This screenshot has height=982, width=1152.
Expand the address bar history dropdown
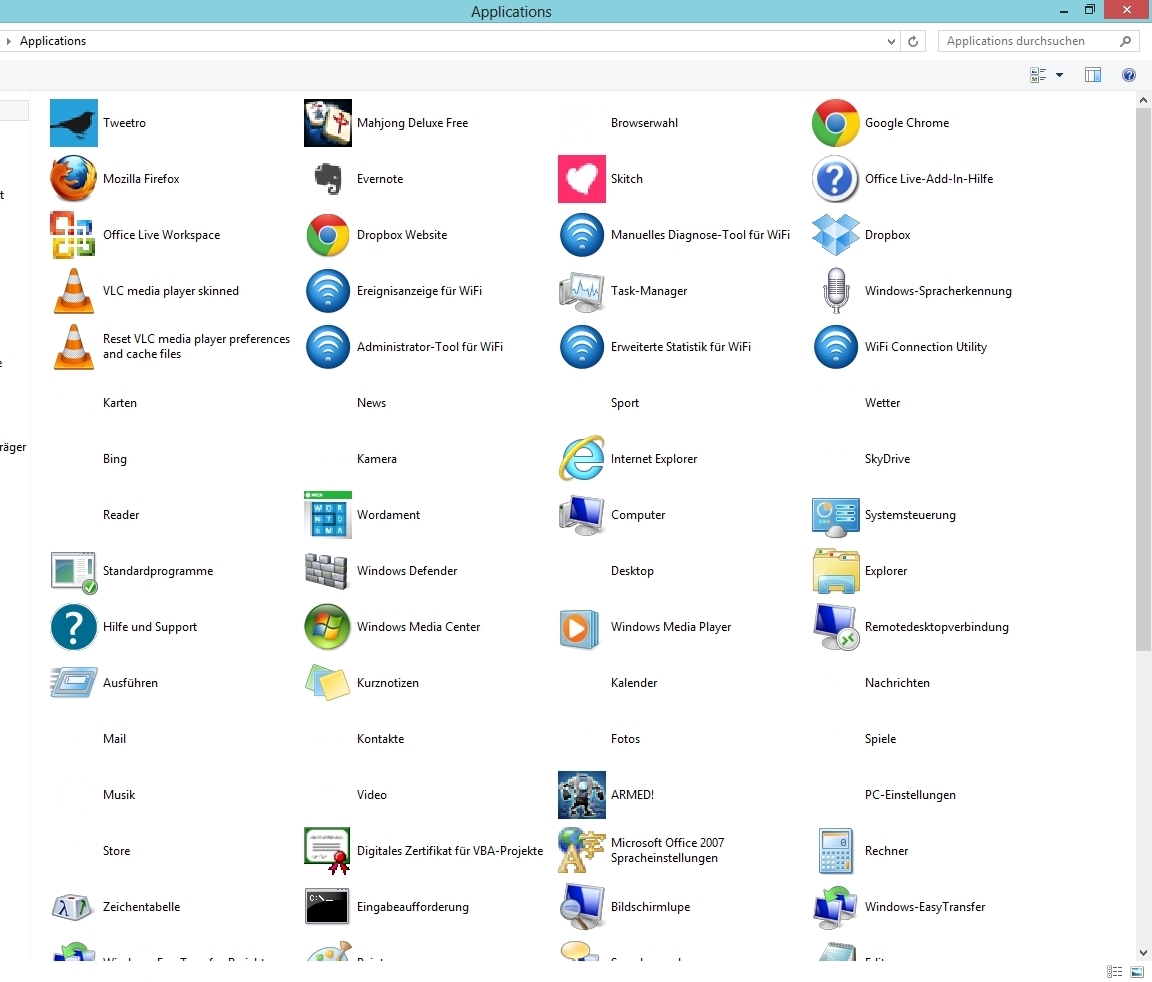891,41
